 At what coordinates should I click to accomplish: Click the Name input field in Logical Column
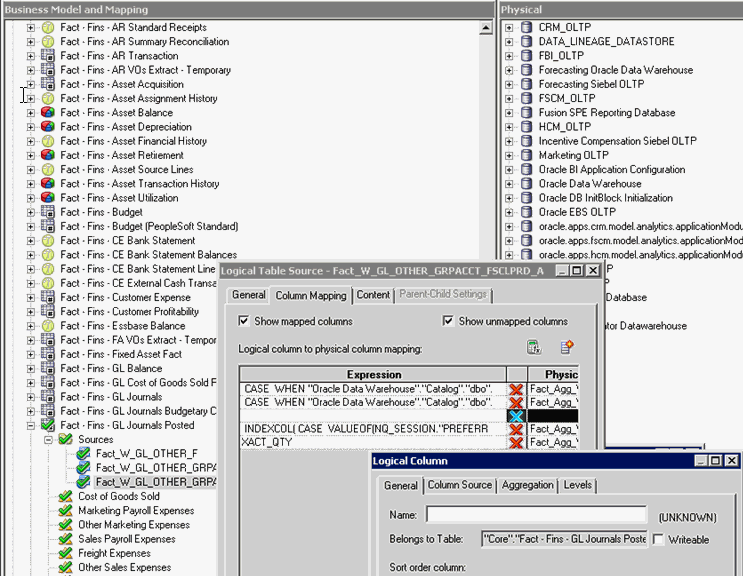click(x=536, y=515)
